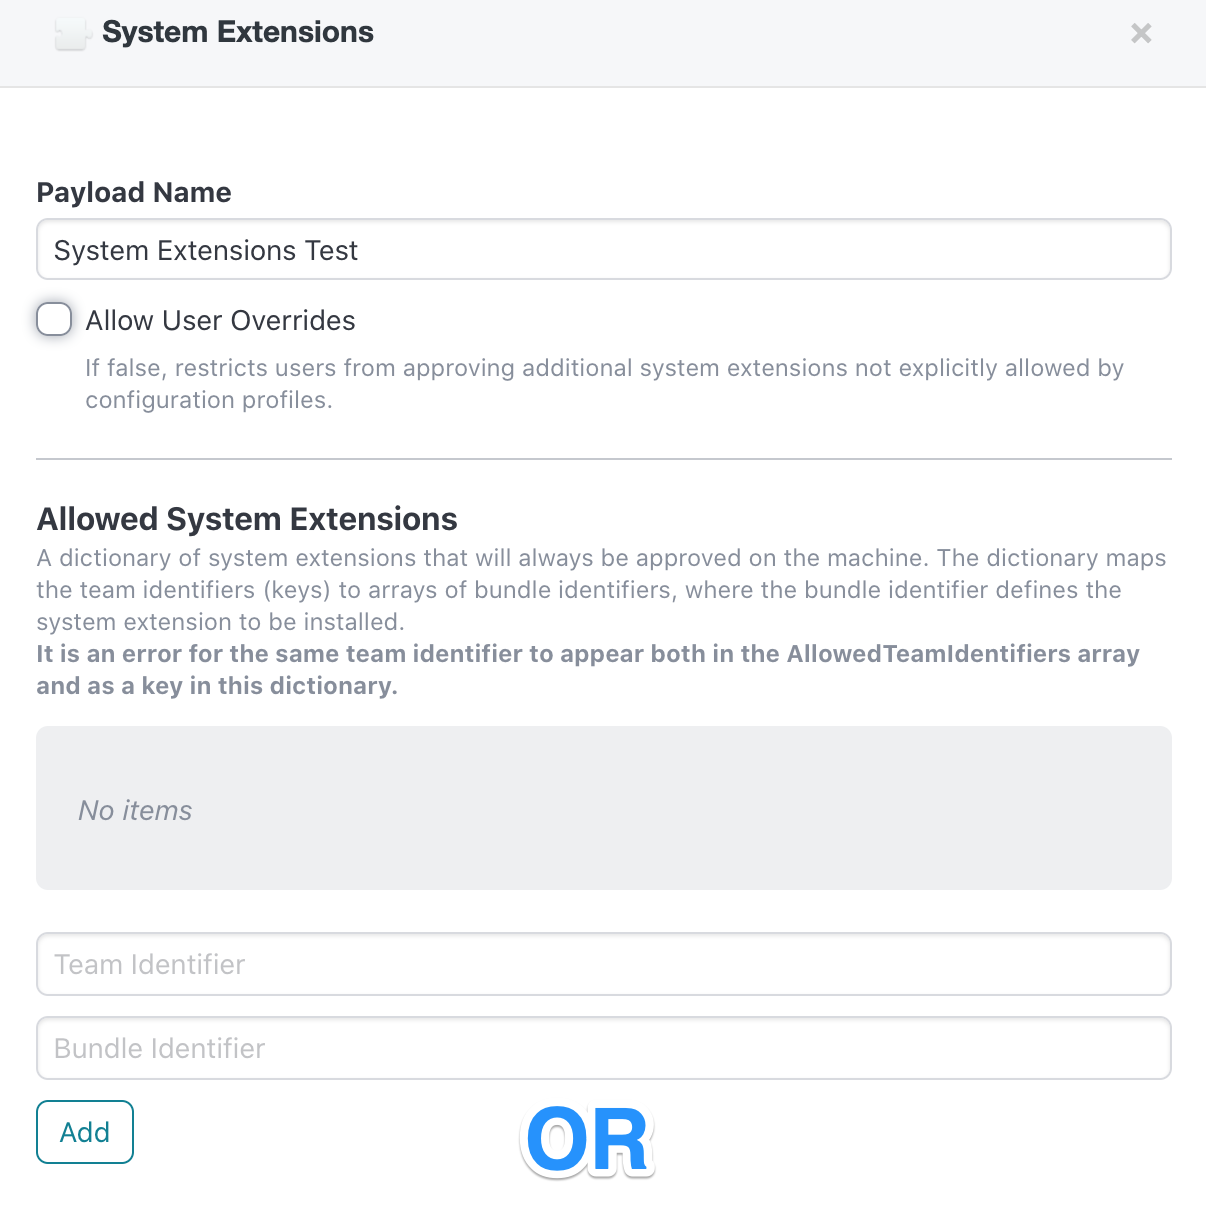Click the divider above Allowed System Extensions

[x=604, y=459]
